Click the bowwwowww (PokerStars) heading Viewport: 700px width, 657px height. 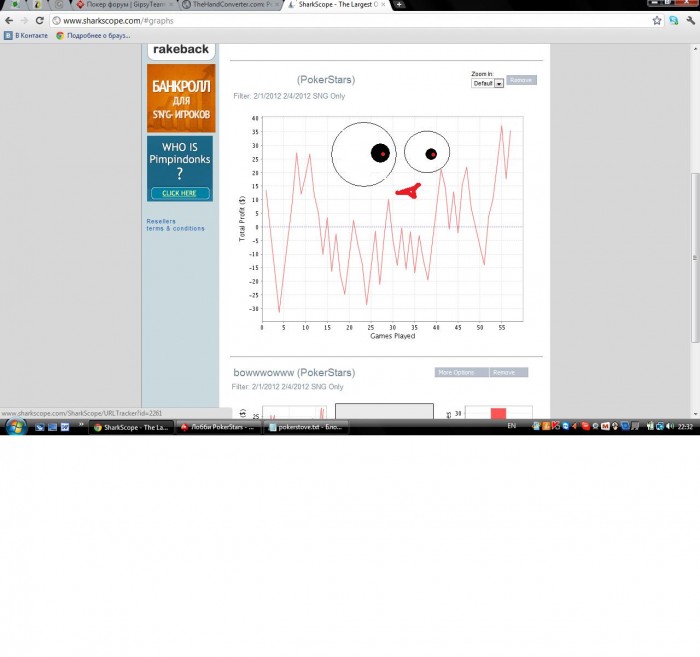point(294,373)
